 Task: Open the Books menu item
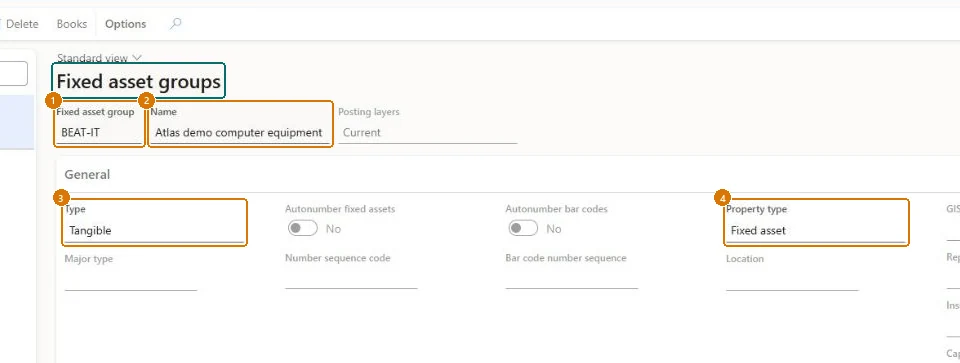pos(72,24)
